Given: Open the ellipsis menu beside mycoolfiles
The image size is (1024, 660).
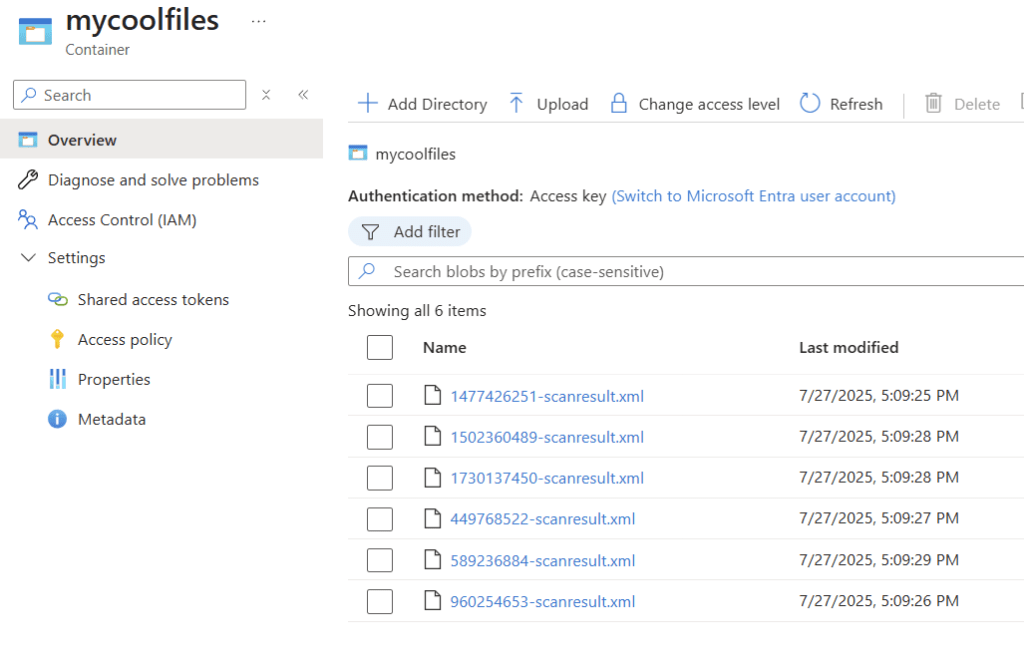Looking at the screenshot, I should coord(259,21).
